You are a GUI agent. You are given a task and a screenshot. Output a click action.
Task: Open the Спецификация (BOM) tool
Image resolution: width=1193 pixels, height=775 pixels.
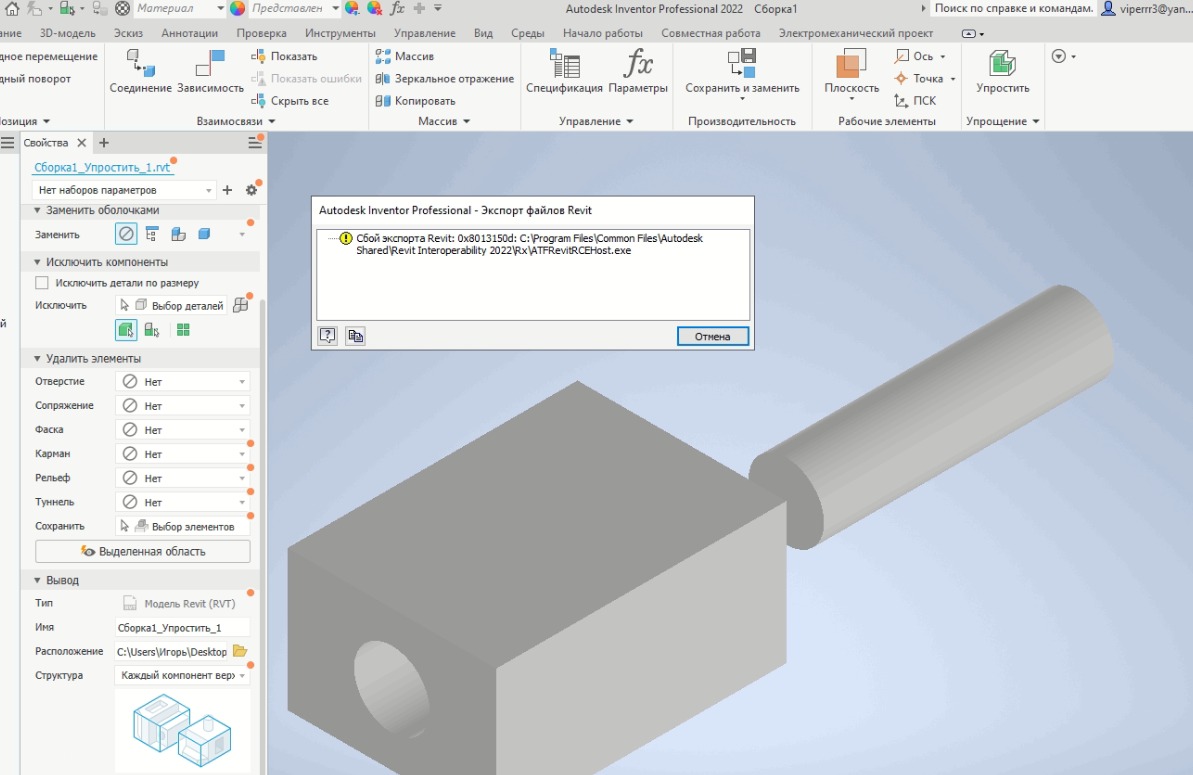pyautogui.click(x=565, y=70)
